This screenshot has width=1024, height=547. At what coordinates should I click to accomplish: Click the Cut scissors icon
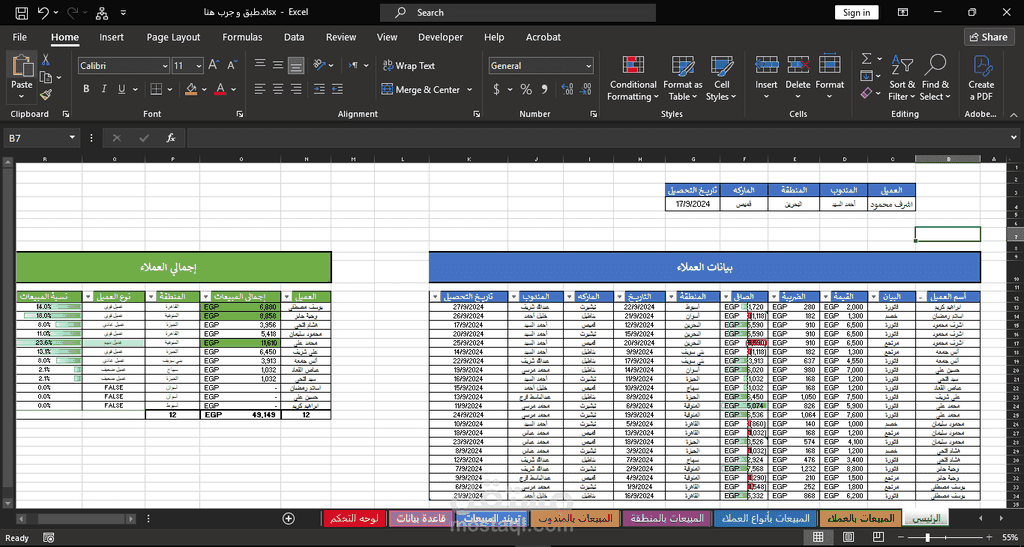[46, 59]
